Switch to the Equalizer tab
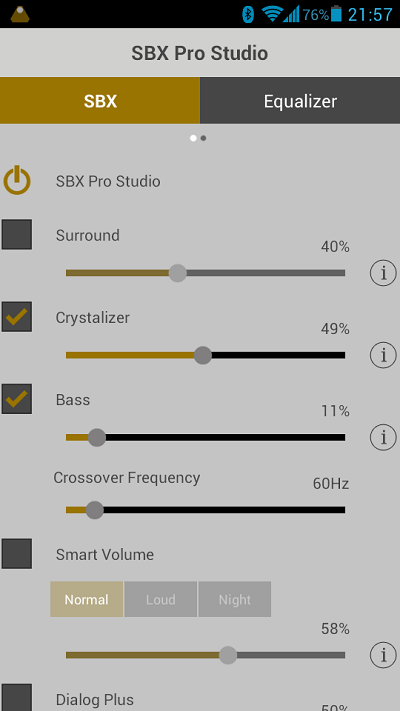This screenshot has width=400, height=711. point(300,101)
